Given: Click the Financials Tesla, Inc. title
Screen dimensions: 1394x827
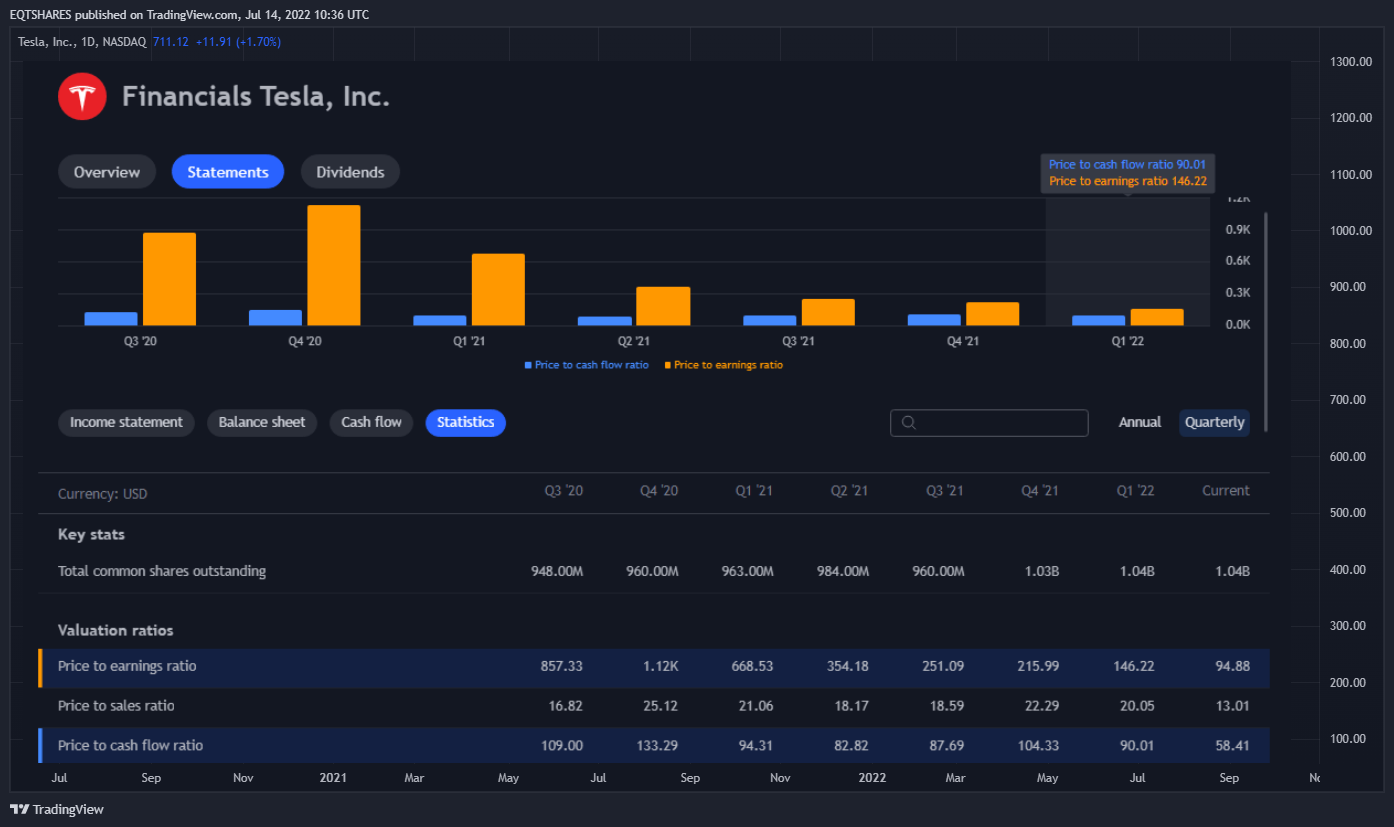Looking at the screenshot, I should pos(255,97).
